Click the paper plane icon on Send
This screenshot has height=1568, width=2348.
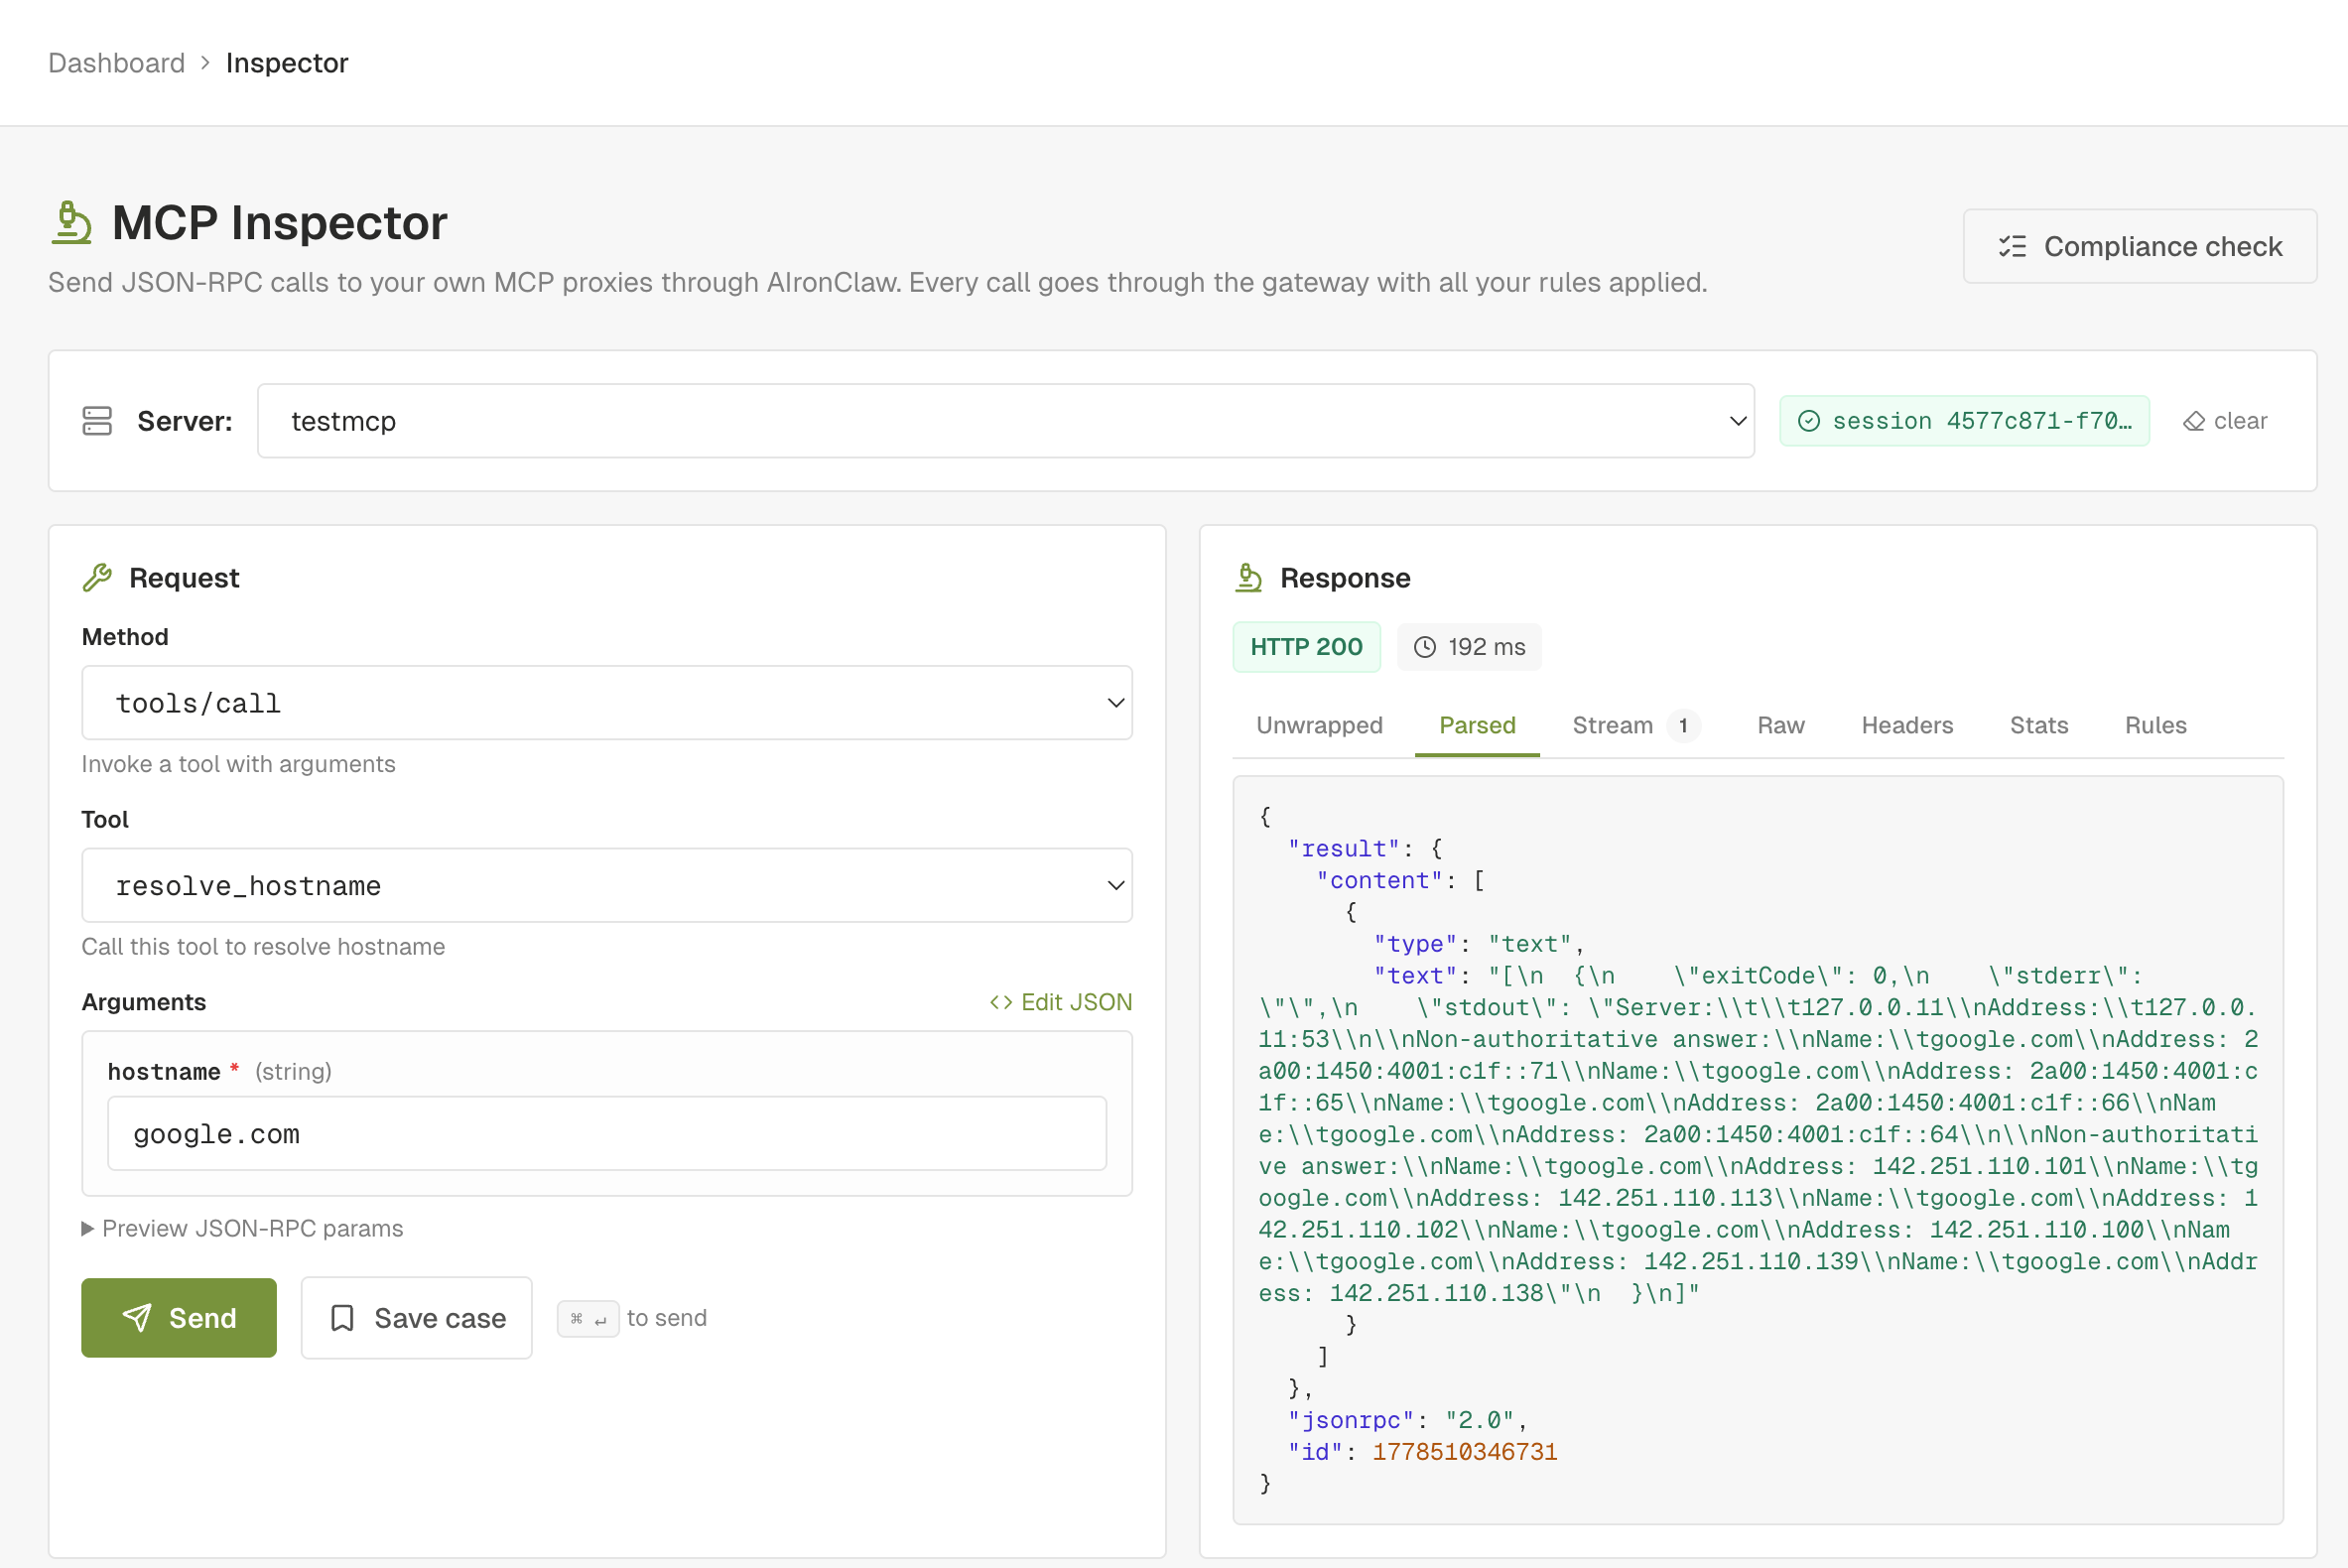[x=137, y=1318]
